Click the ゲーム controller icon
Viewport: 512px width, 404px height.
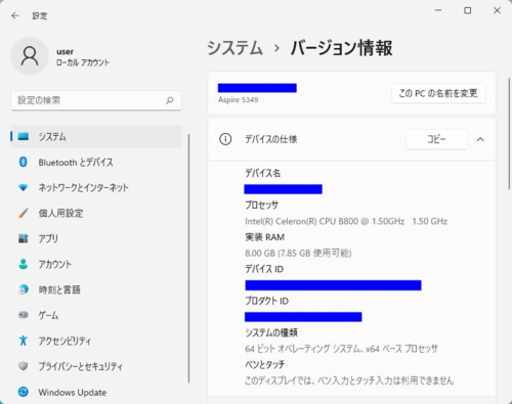(x=23, y=315)
